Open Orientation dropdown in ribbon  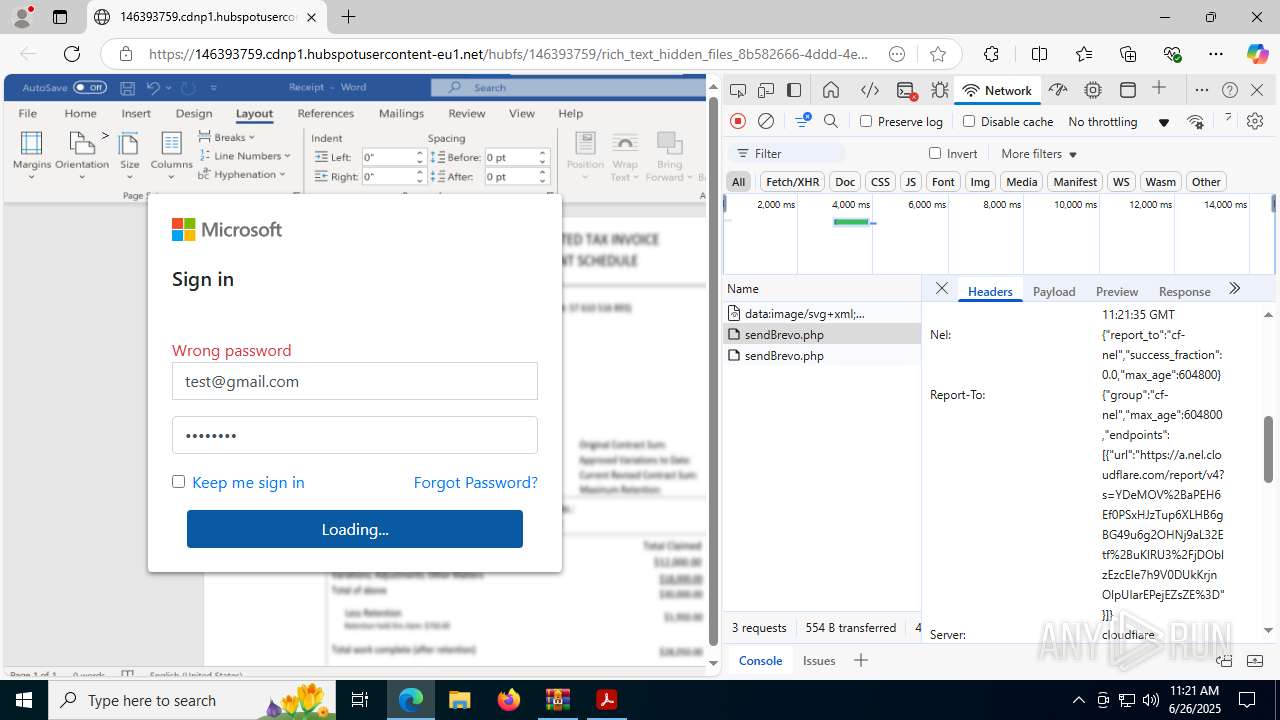click(x=82, y=155)
